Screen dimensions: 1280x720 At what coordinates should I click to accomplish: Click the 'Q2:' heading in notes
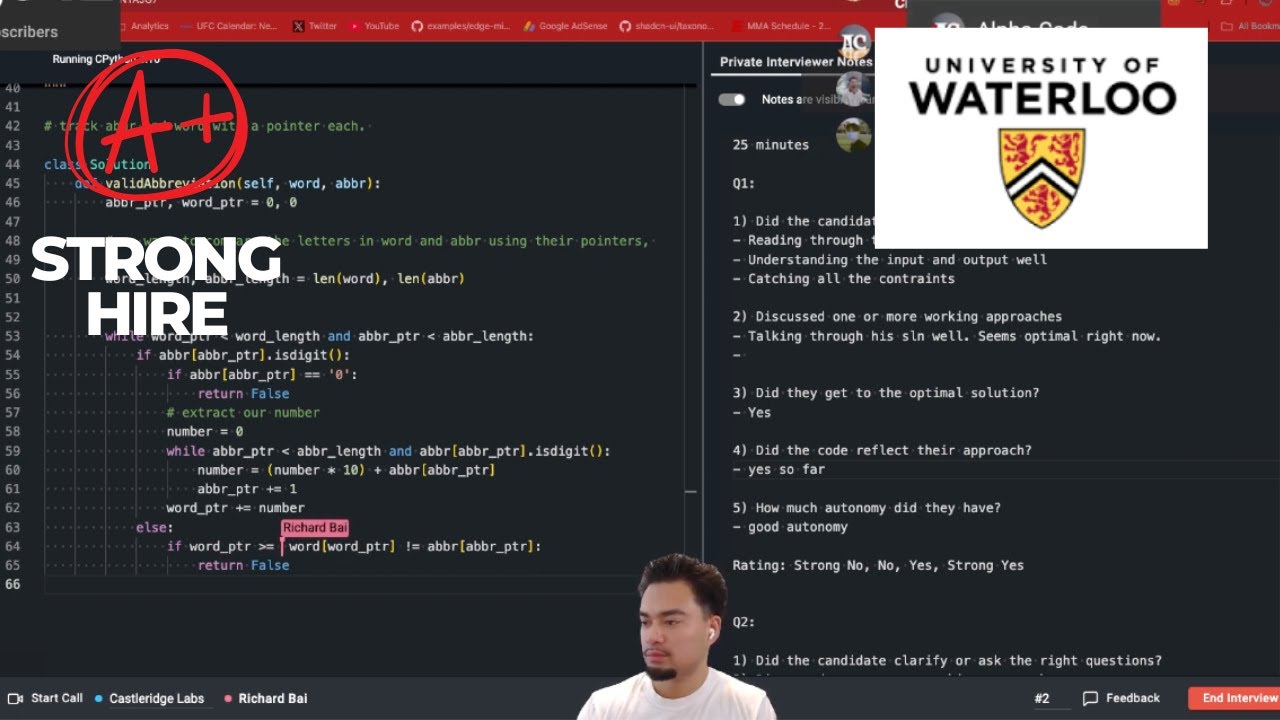click(744, 623)
